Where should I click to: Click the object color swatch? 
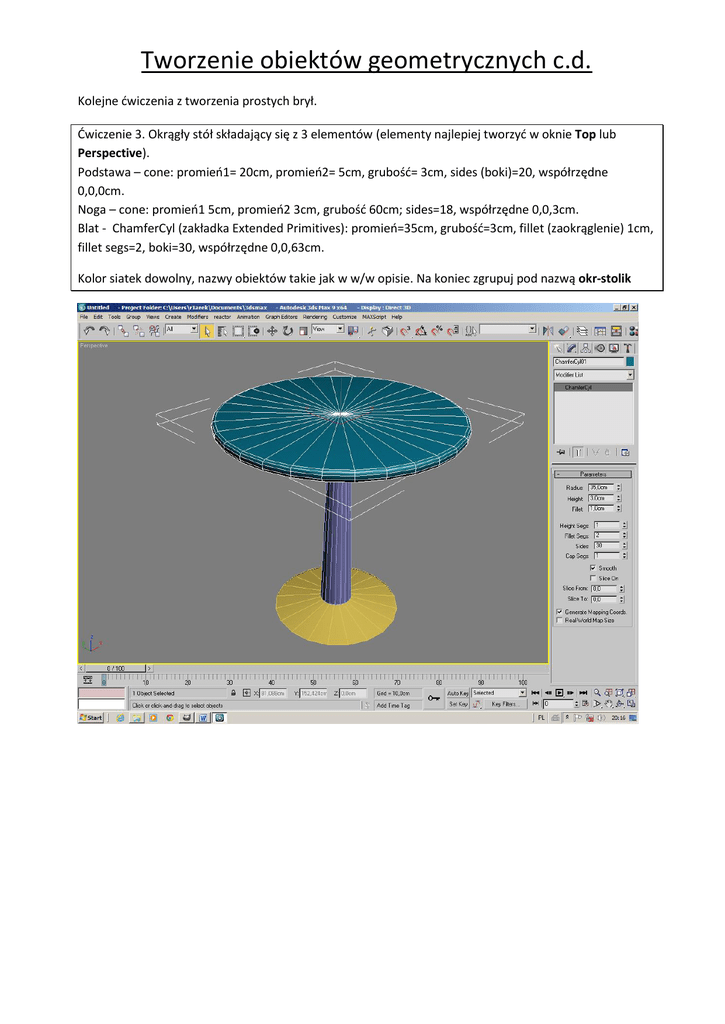tap(630, 361)
